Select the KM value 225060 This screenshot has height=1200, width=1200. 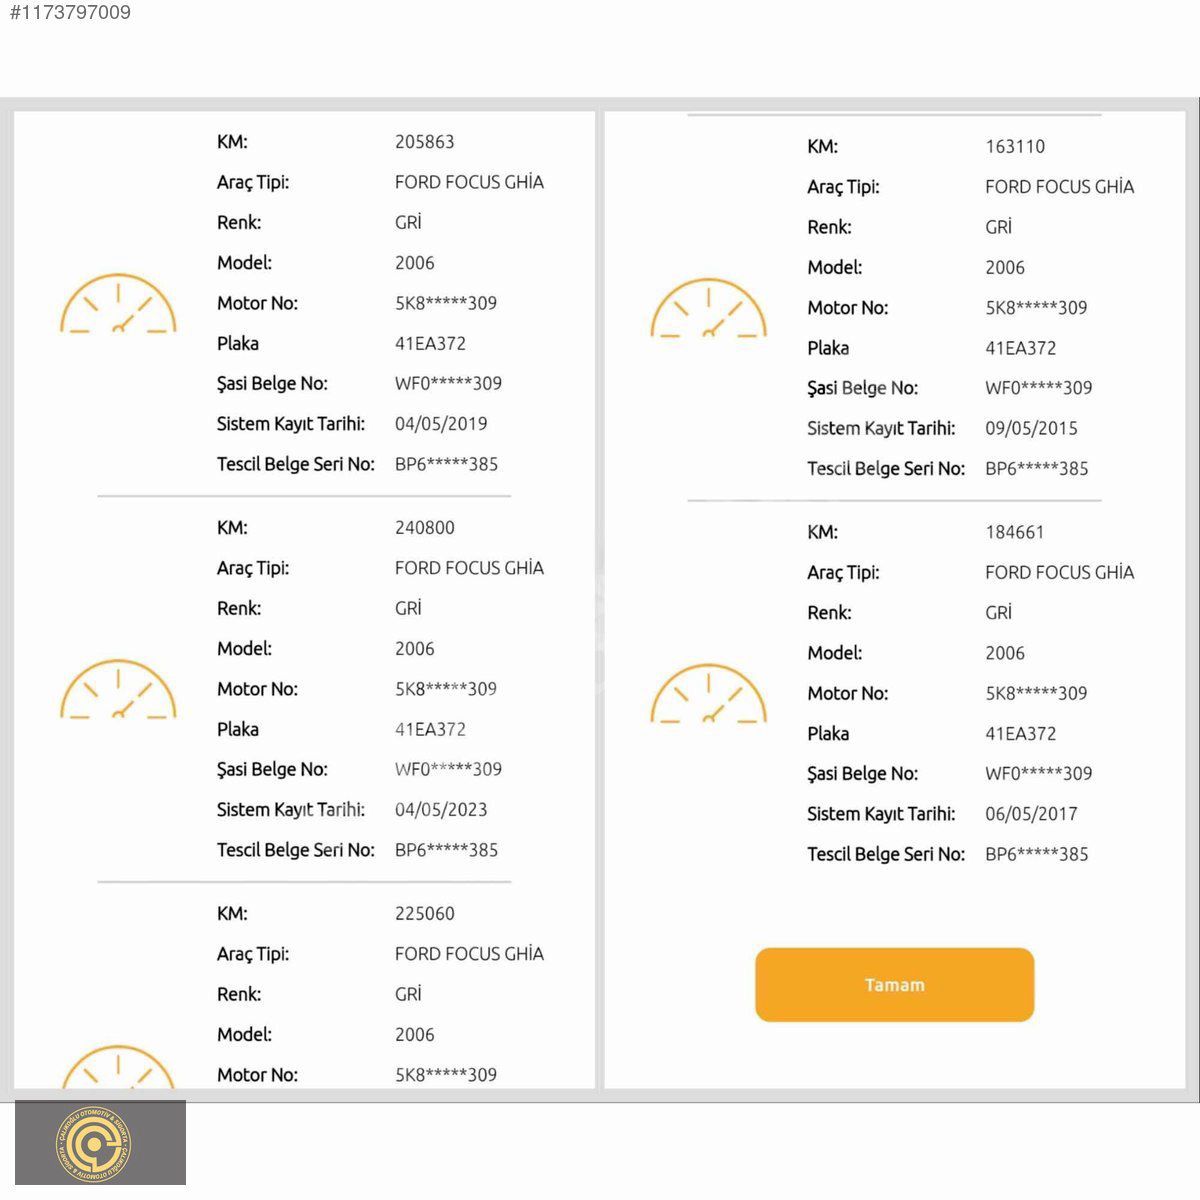pyautogui.click(x=424, y=914)
